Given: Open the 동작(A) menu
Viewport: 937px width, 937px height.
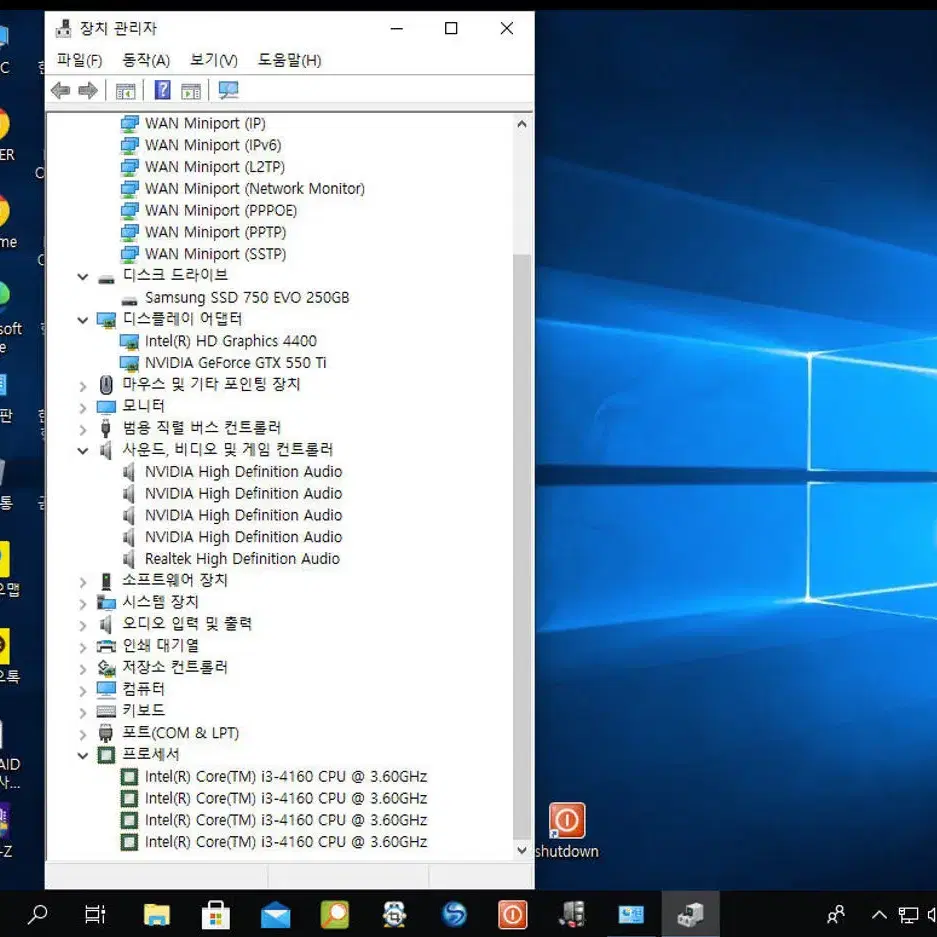Looking at the screenshot, I should tap(146, 60).
